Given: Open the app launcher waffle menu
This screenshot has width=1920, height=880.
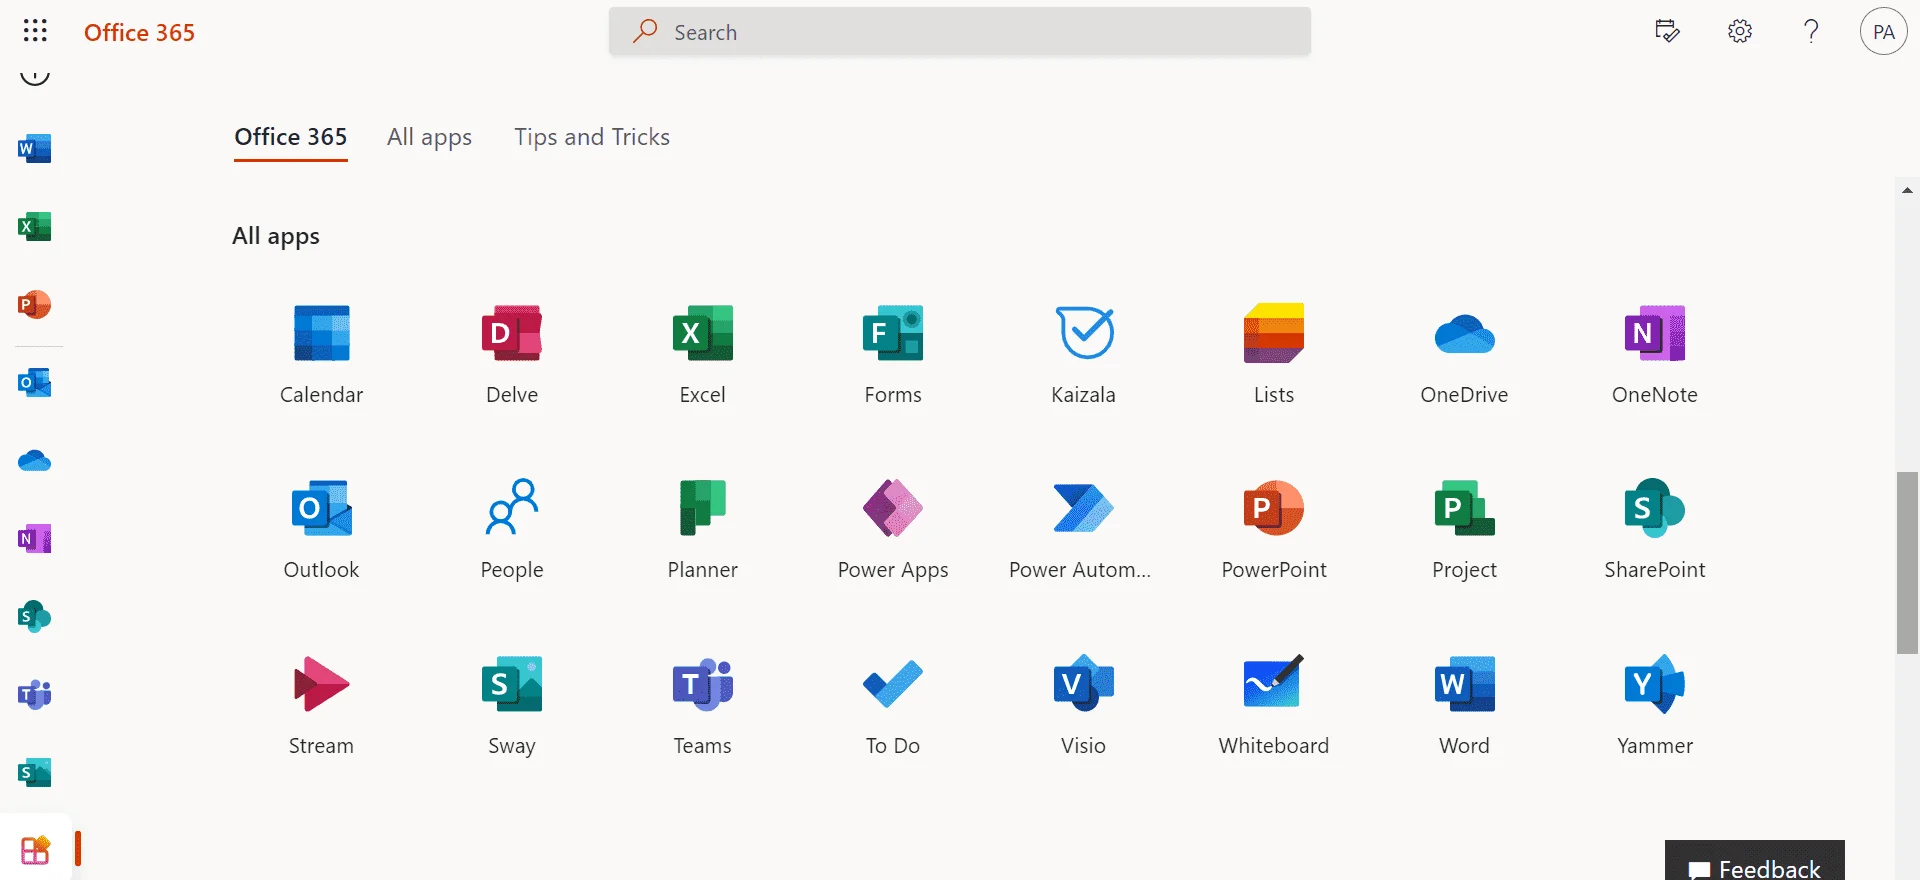Looking at the screenshot, I should coord(35,31).
